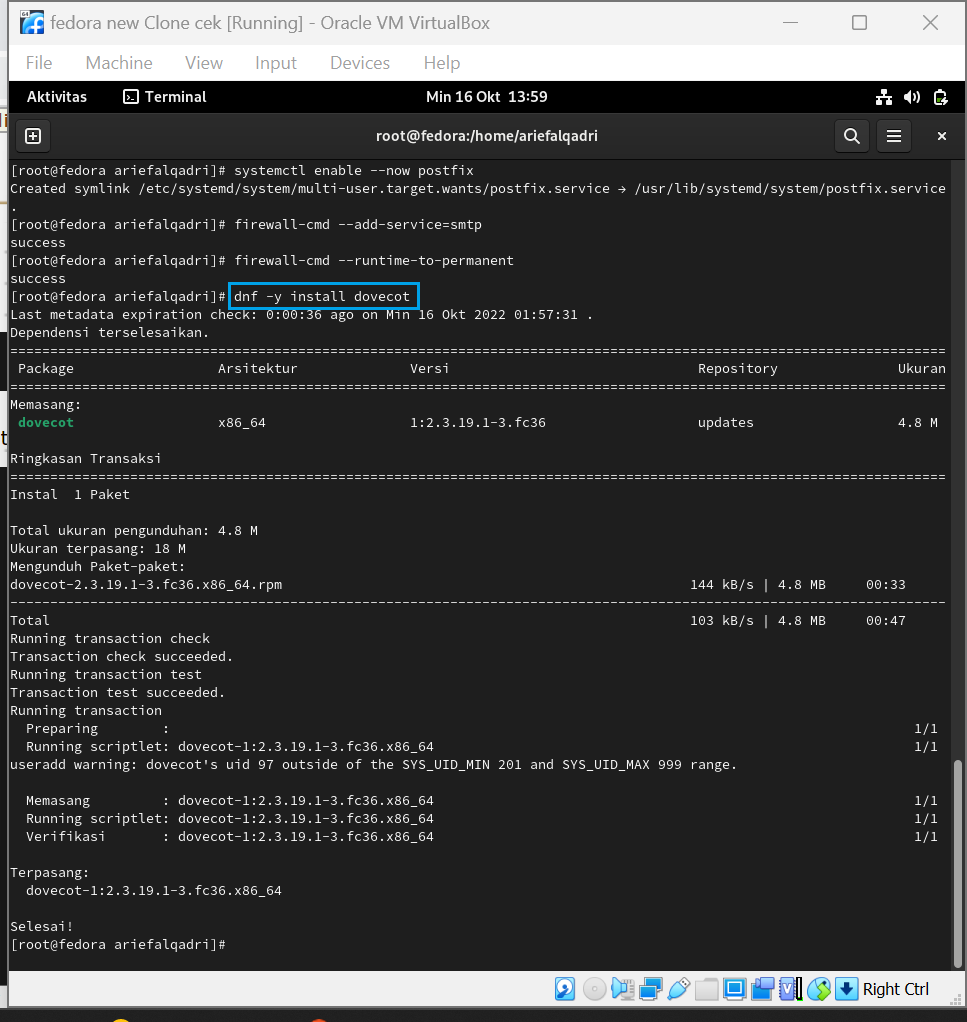This screenshot has height=1022, width=967.
Task: Open the Machine menu
Action: [119, 63]
